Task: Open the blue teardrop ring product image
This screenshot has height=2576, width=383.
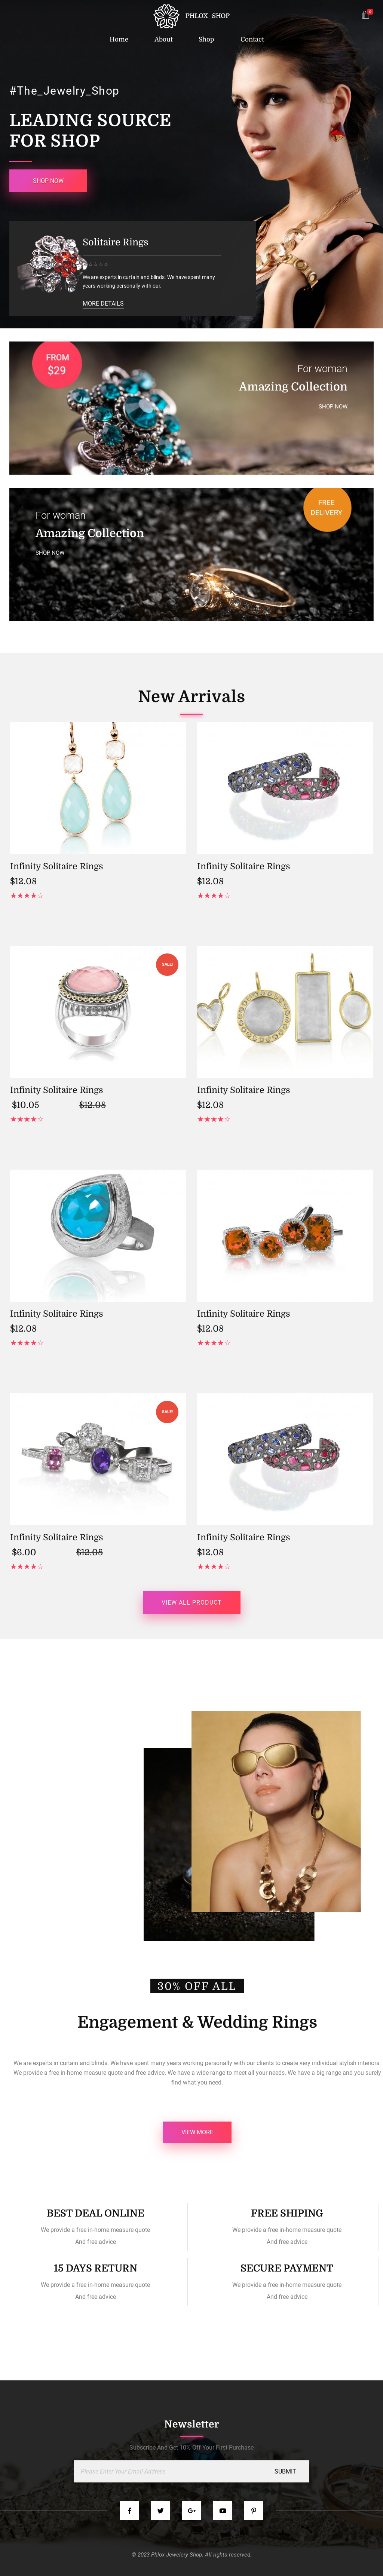Action: point(98,1235)
